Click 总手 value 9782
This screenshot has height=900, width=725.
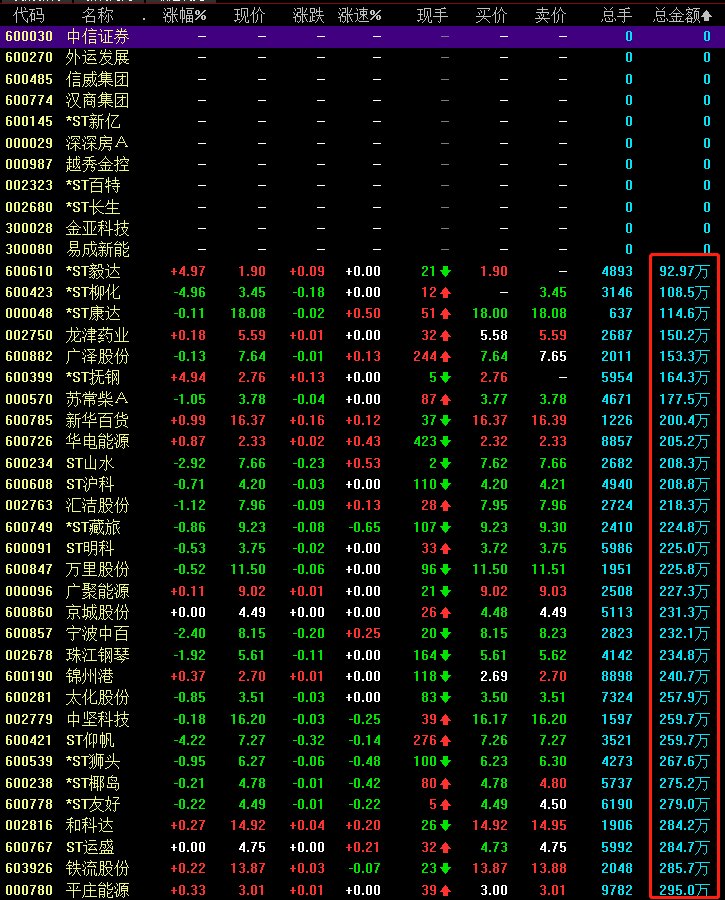[617, 890]
